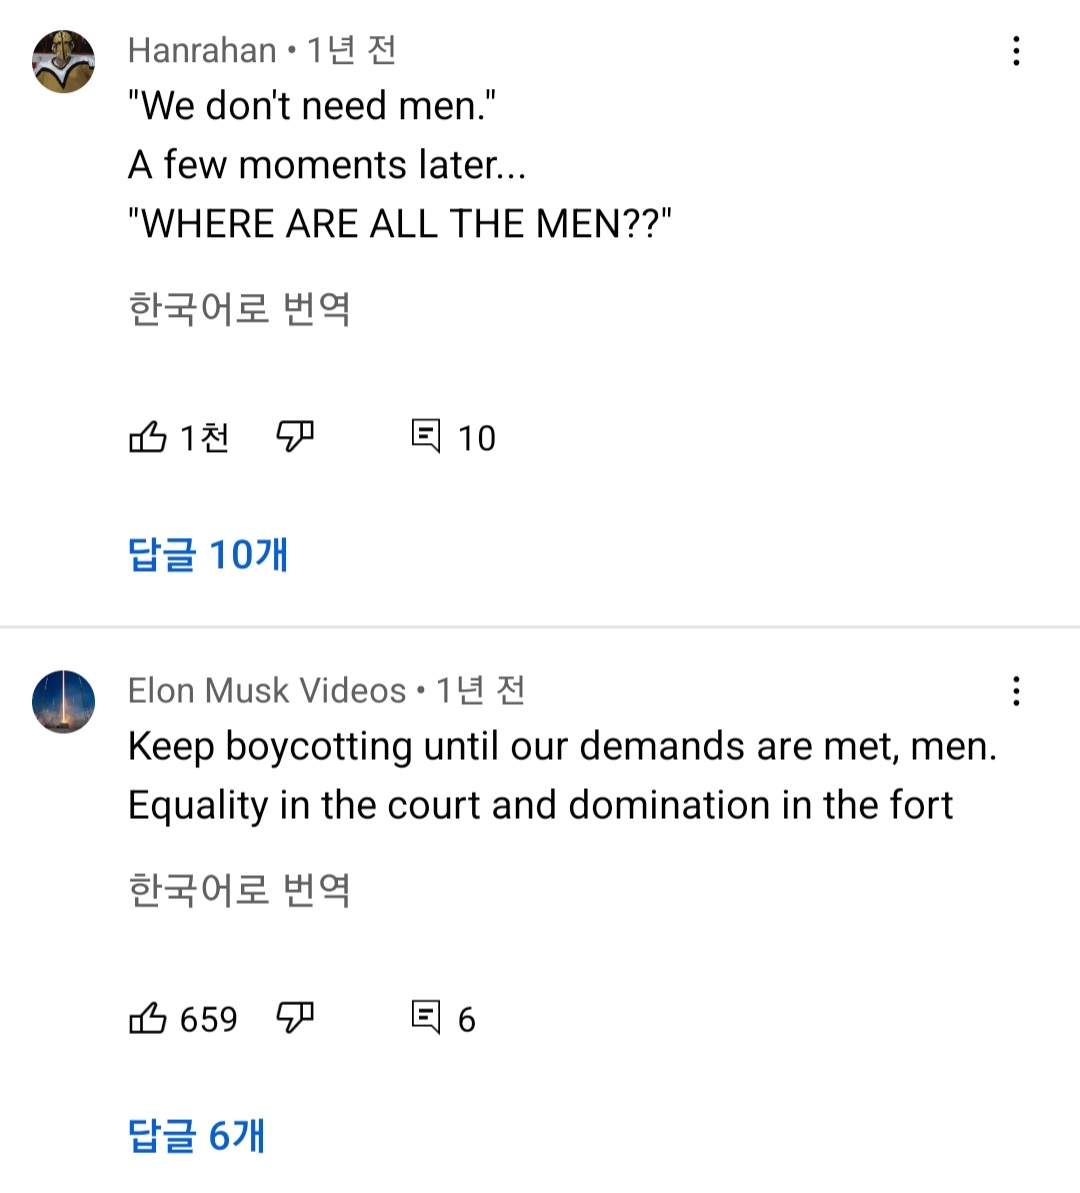This screenshot has width=1080, height=1193.
Task: Translate Hanrahan's comment via 한국어로 번역
Action: coord(239,309)
